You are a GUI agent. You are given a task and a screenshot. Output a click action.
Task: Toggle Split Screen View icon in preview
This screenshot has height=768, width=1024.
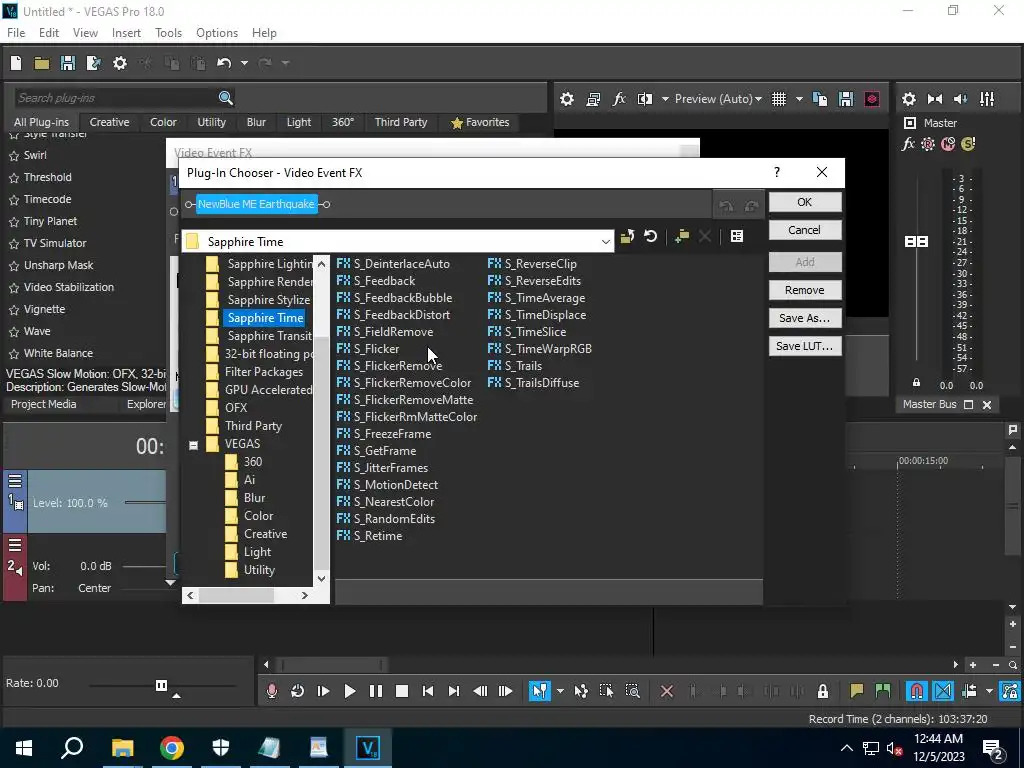(645, 99)
